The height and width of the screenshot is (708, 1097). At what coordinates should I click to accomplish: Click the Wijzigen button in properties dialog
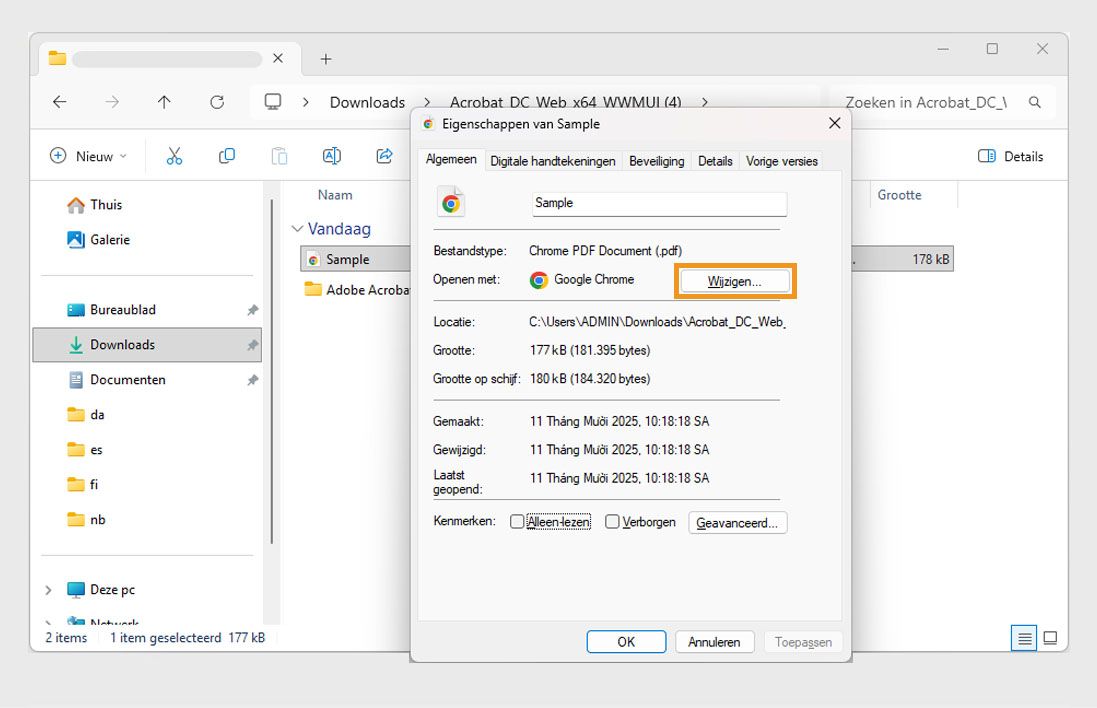point(735,281)
